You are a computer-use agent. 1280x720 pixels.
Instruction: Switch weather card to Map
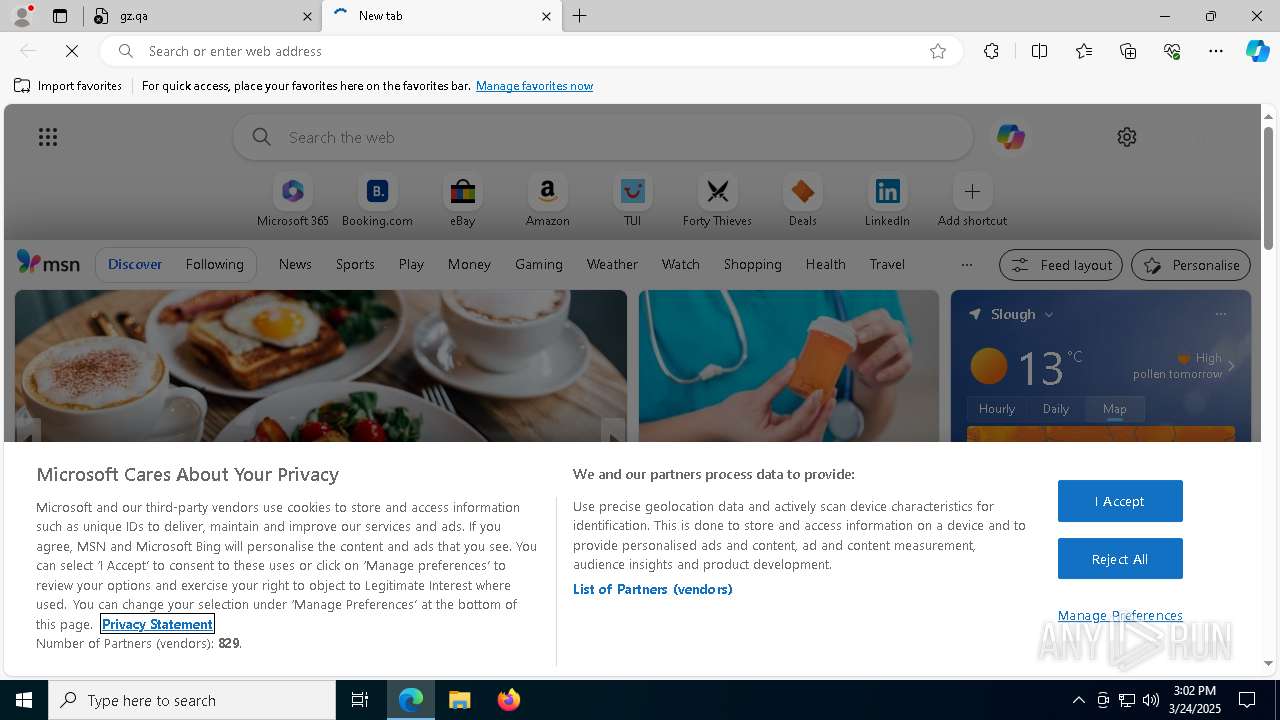pyautogui.click(x=1114, y=409)
